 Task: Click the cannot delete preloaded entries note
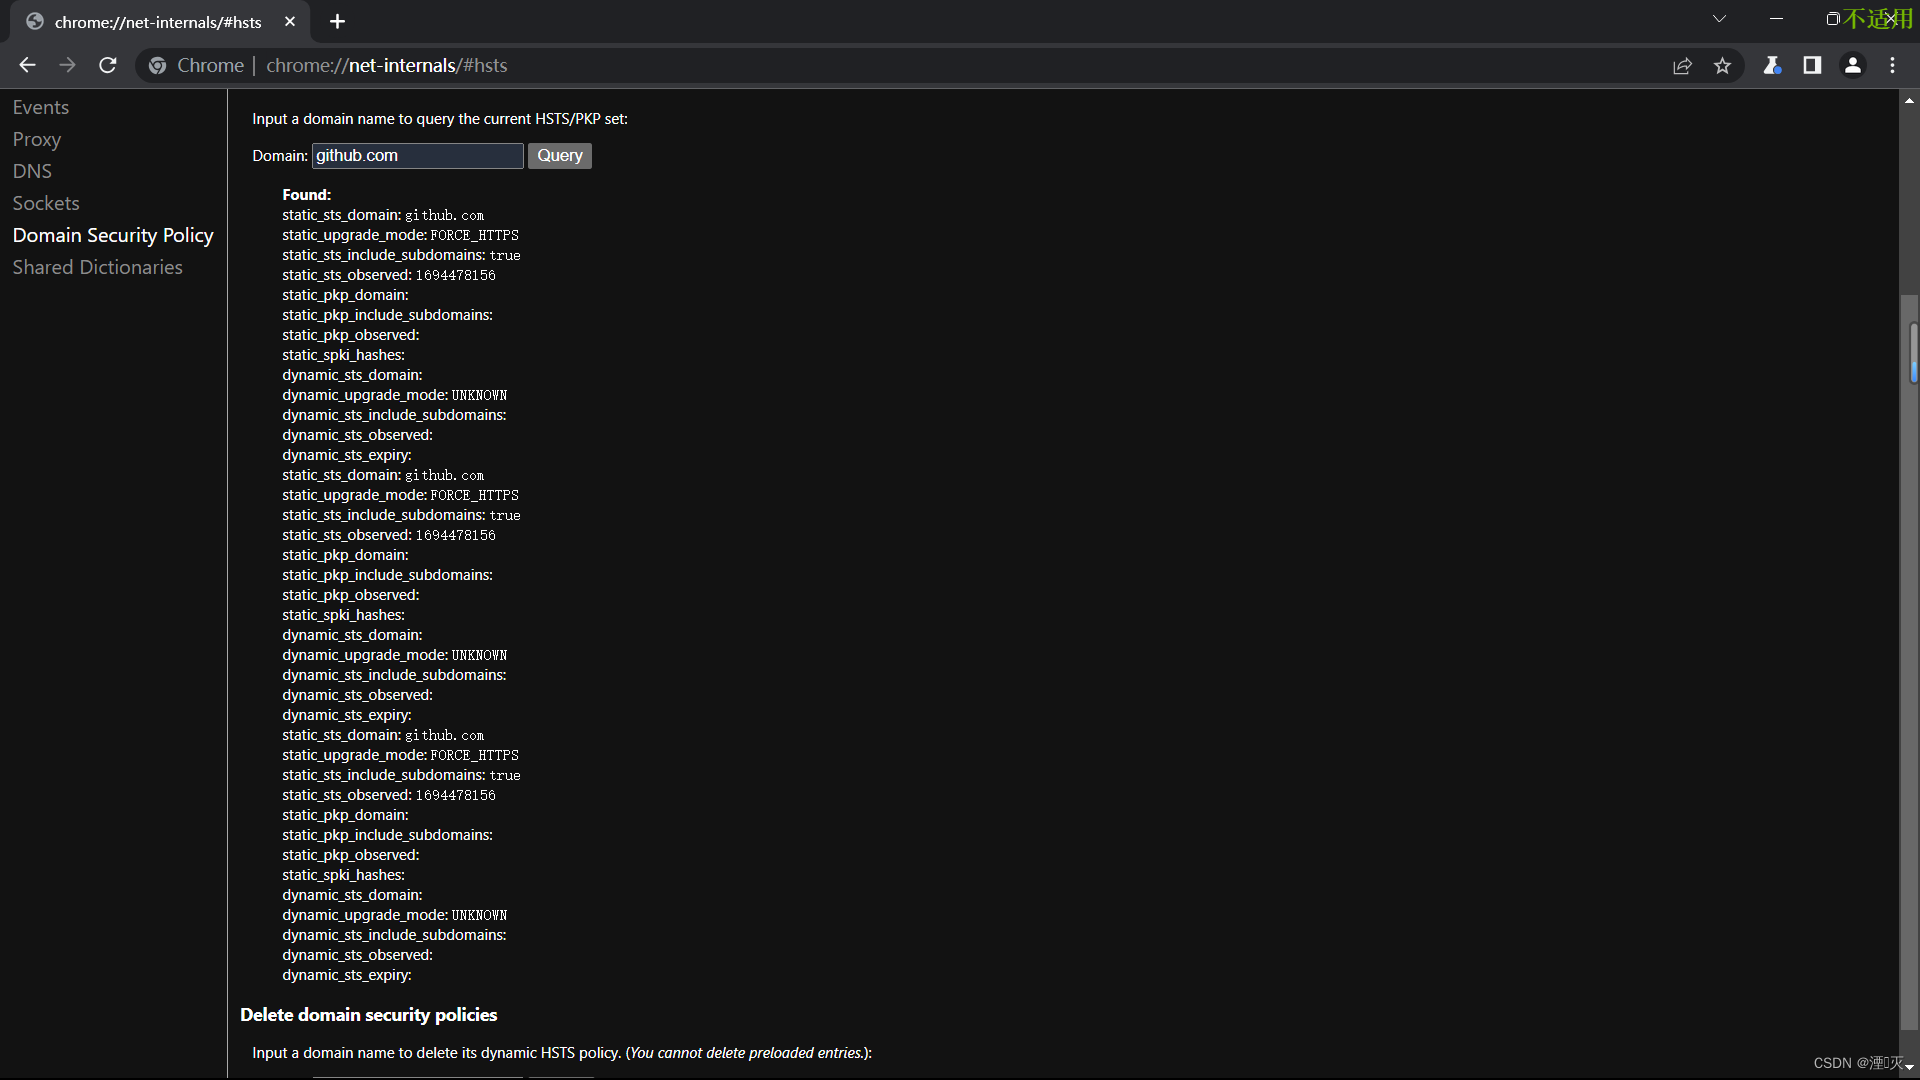[x=748, y=1053]
